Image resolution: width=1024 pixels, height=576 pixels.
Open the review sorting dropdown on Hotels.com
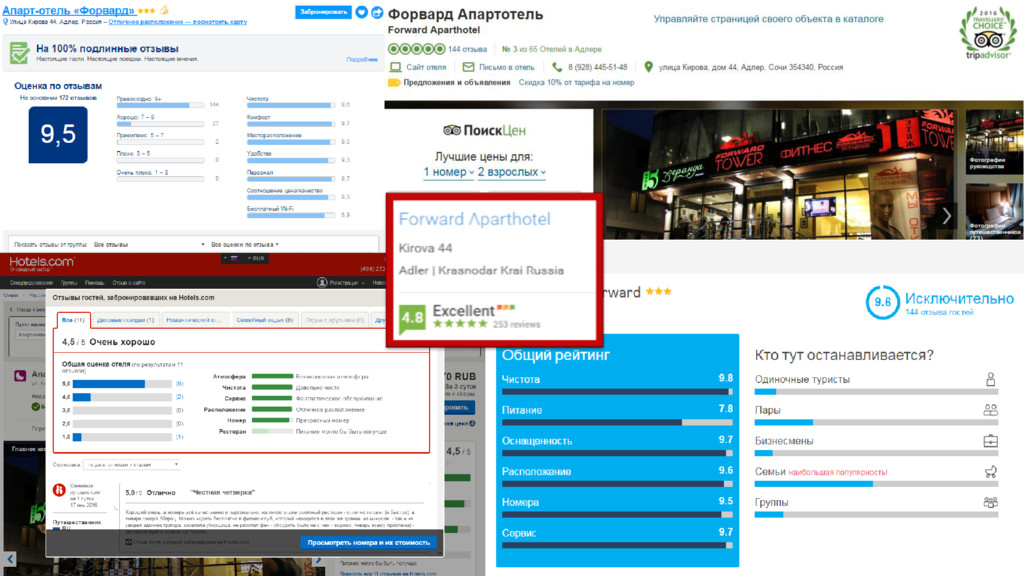pyautogui.click(x=131, y=465)
